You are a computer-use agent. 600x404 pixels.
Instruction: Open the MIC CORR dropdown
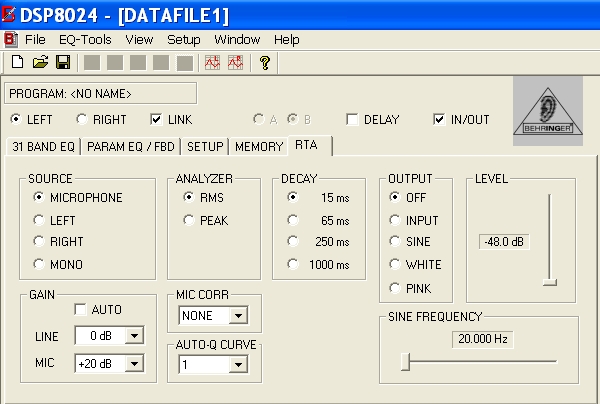pyautogui.click(x=238, y=316)
